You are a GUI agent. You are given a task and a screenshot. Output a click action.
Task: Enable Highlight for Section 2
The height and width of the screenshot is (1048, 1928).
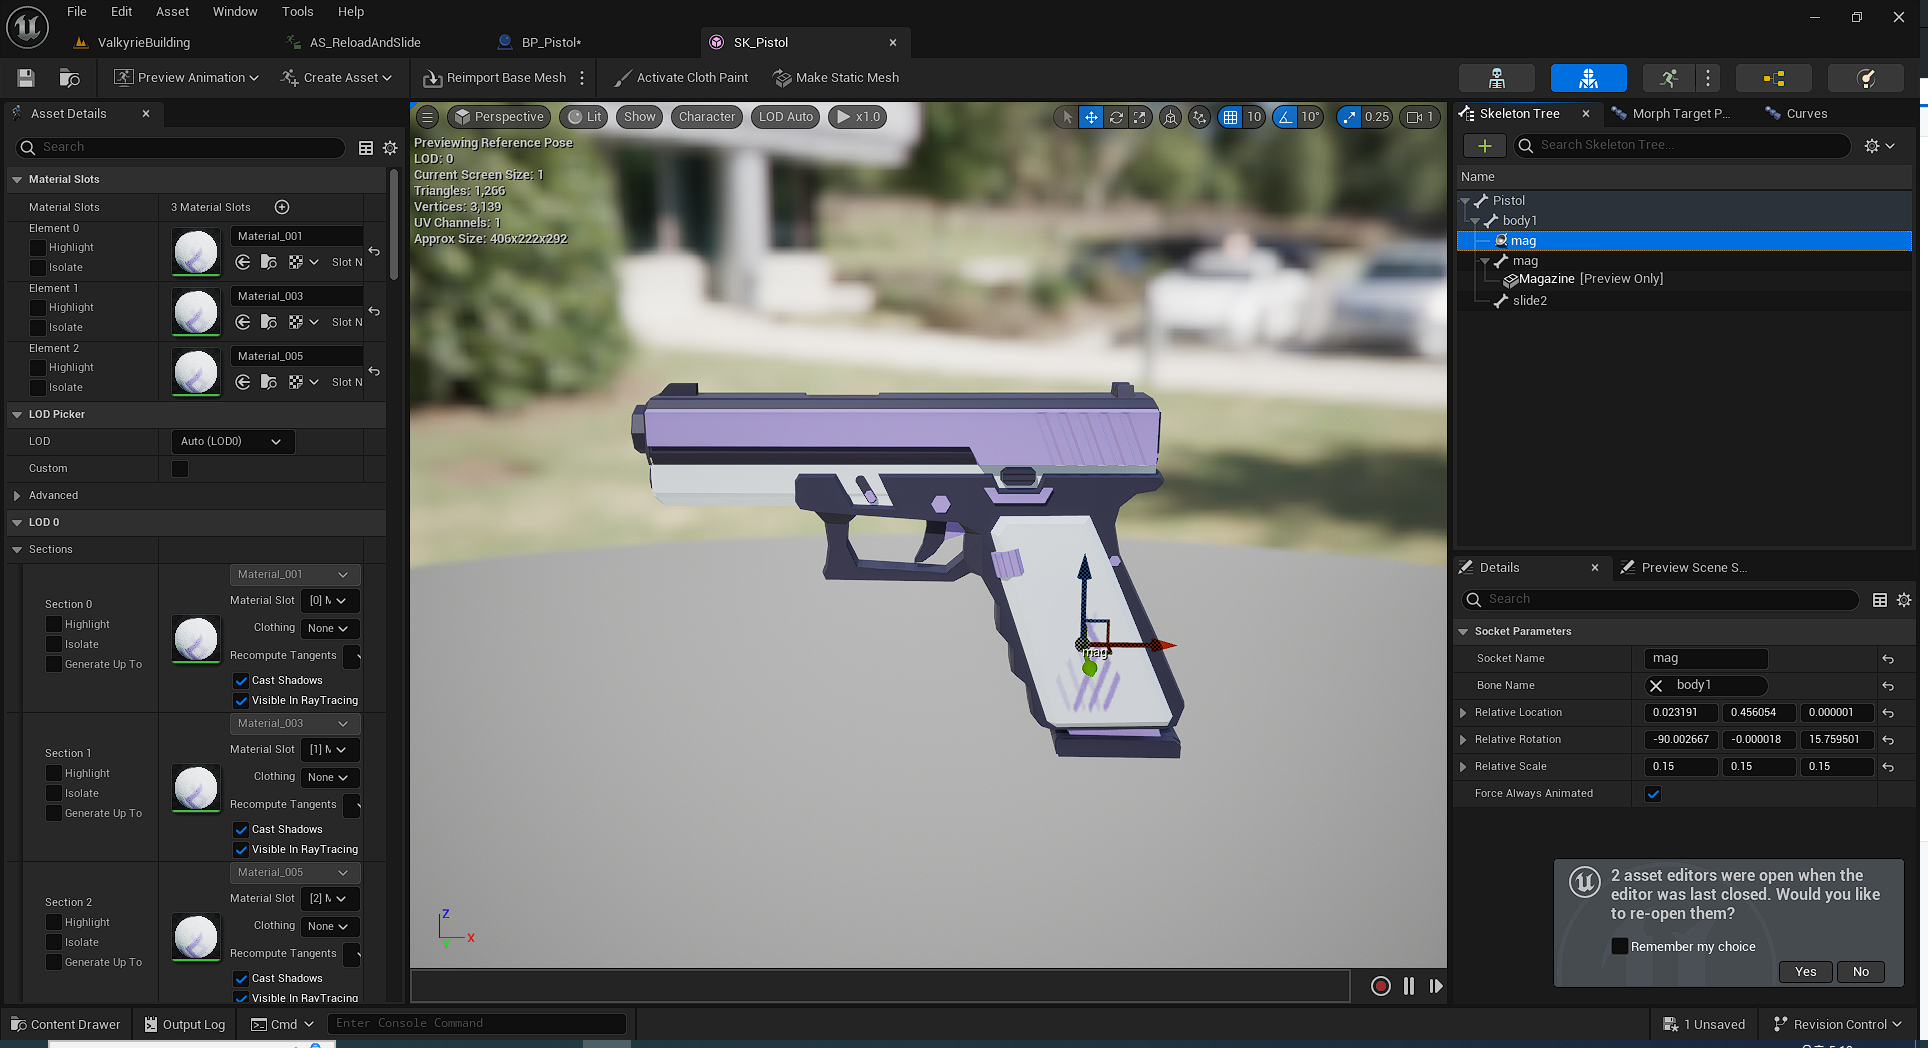[54, 923]
